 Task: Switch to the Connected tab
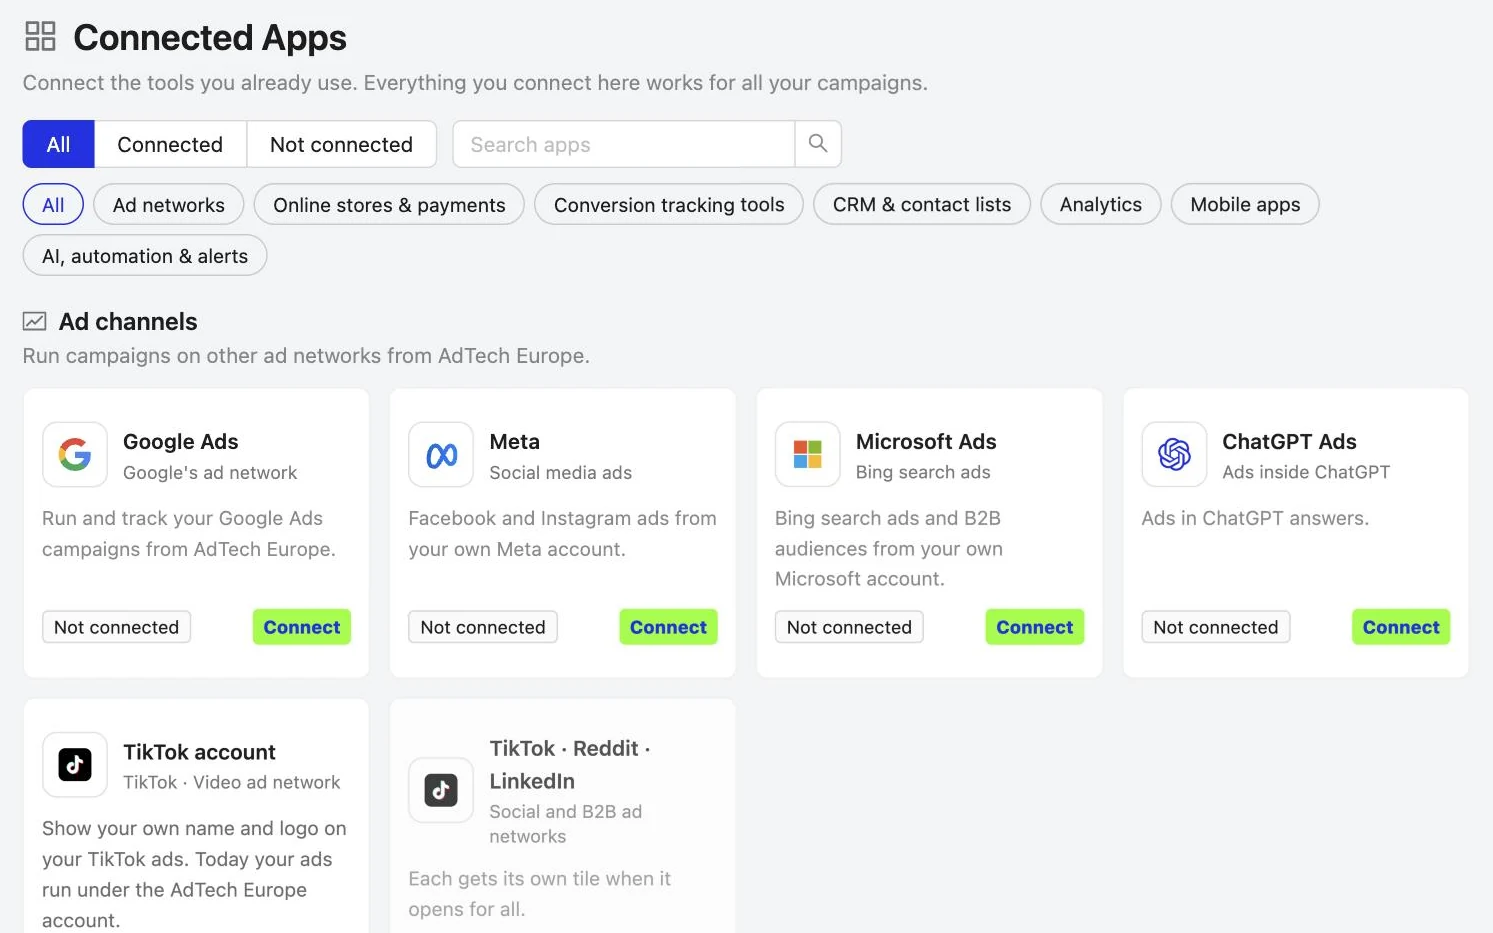tap(170, 144)
